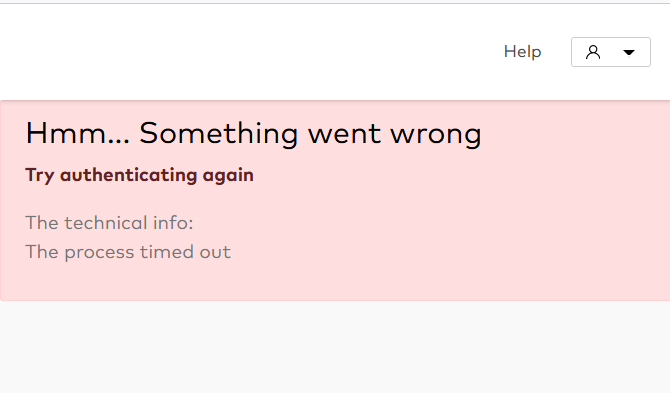Click empty area of pink error banner
The width and height of the screenshot is (670, 393).
pos(470,222)
